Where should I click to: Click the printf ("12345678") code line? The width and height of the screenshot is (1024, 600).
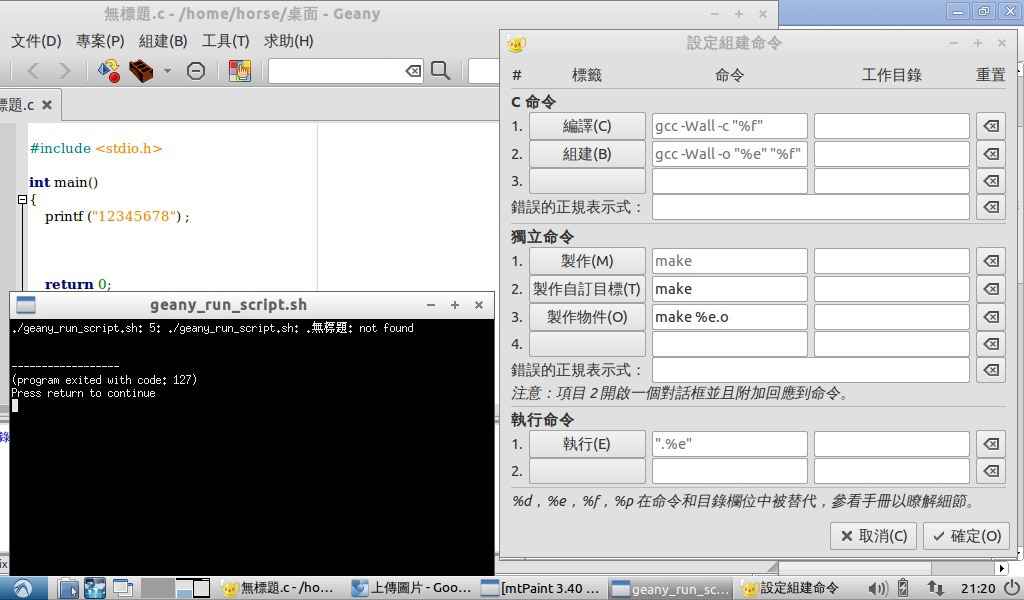(117, 216)
